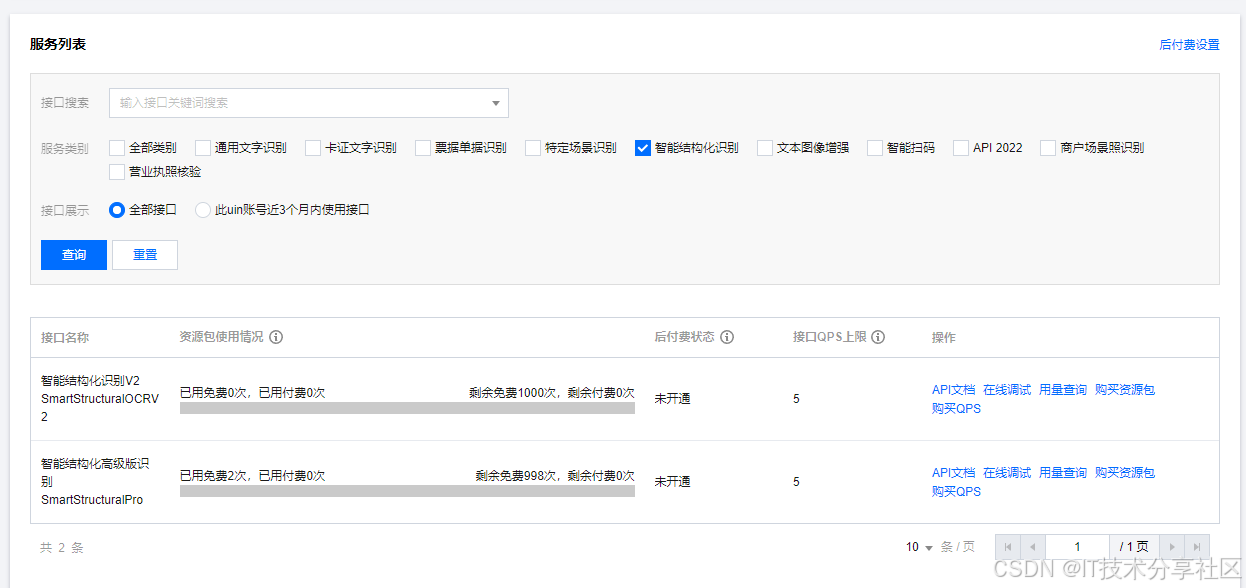Check the 通用文字识别 checkbox
The height and width of the screenshot is (588, 1246).
click(x=203, y=148)
